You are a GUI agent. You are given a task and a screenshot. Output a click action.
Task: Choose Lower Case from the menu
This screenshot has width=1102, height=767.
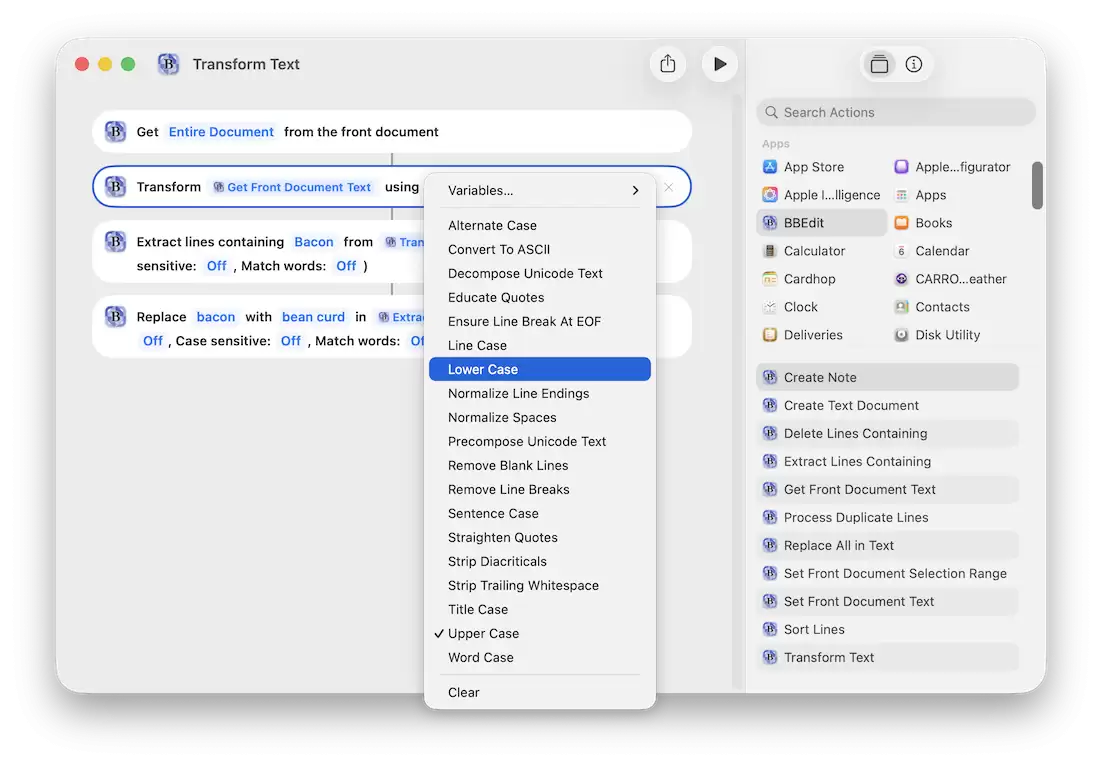(x=540, y=369)
